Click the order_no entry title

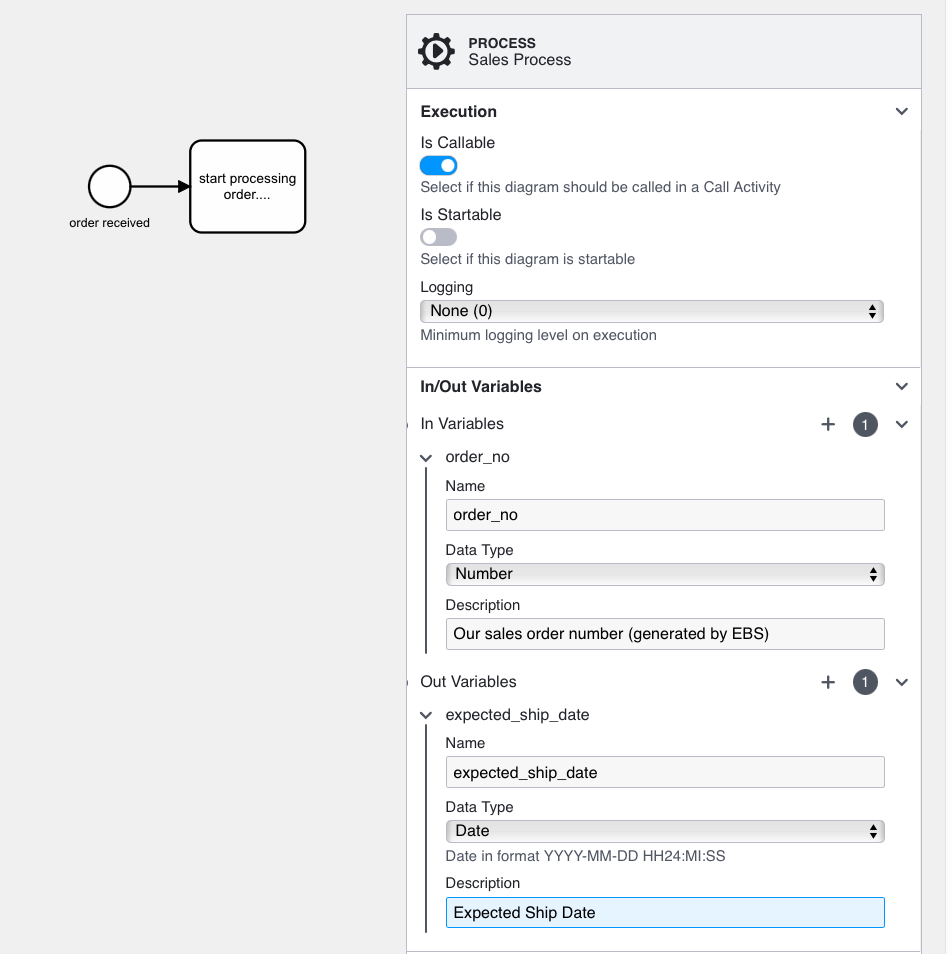(478, 457)
